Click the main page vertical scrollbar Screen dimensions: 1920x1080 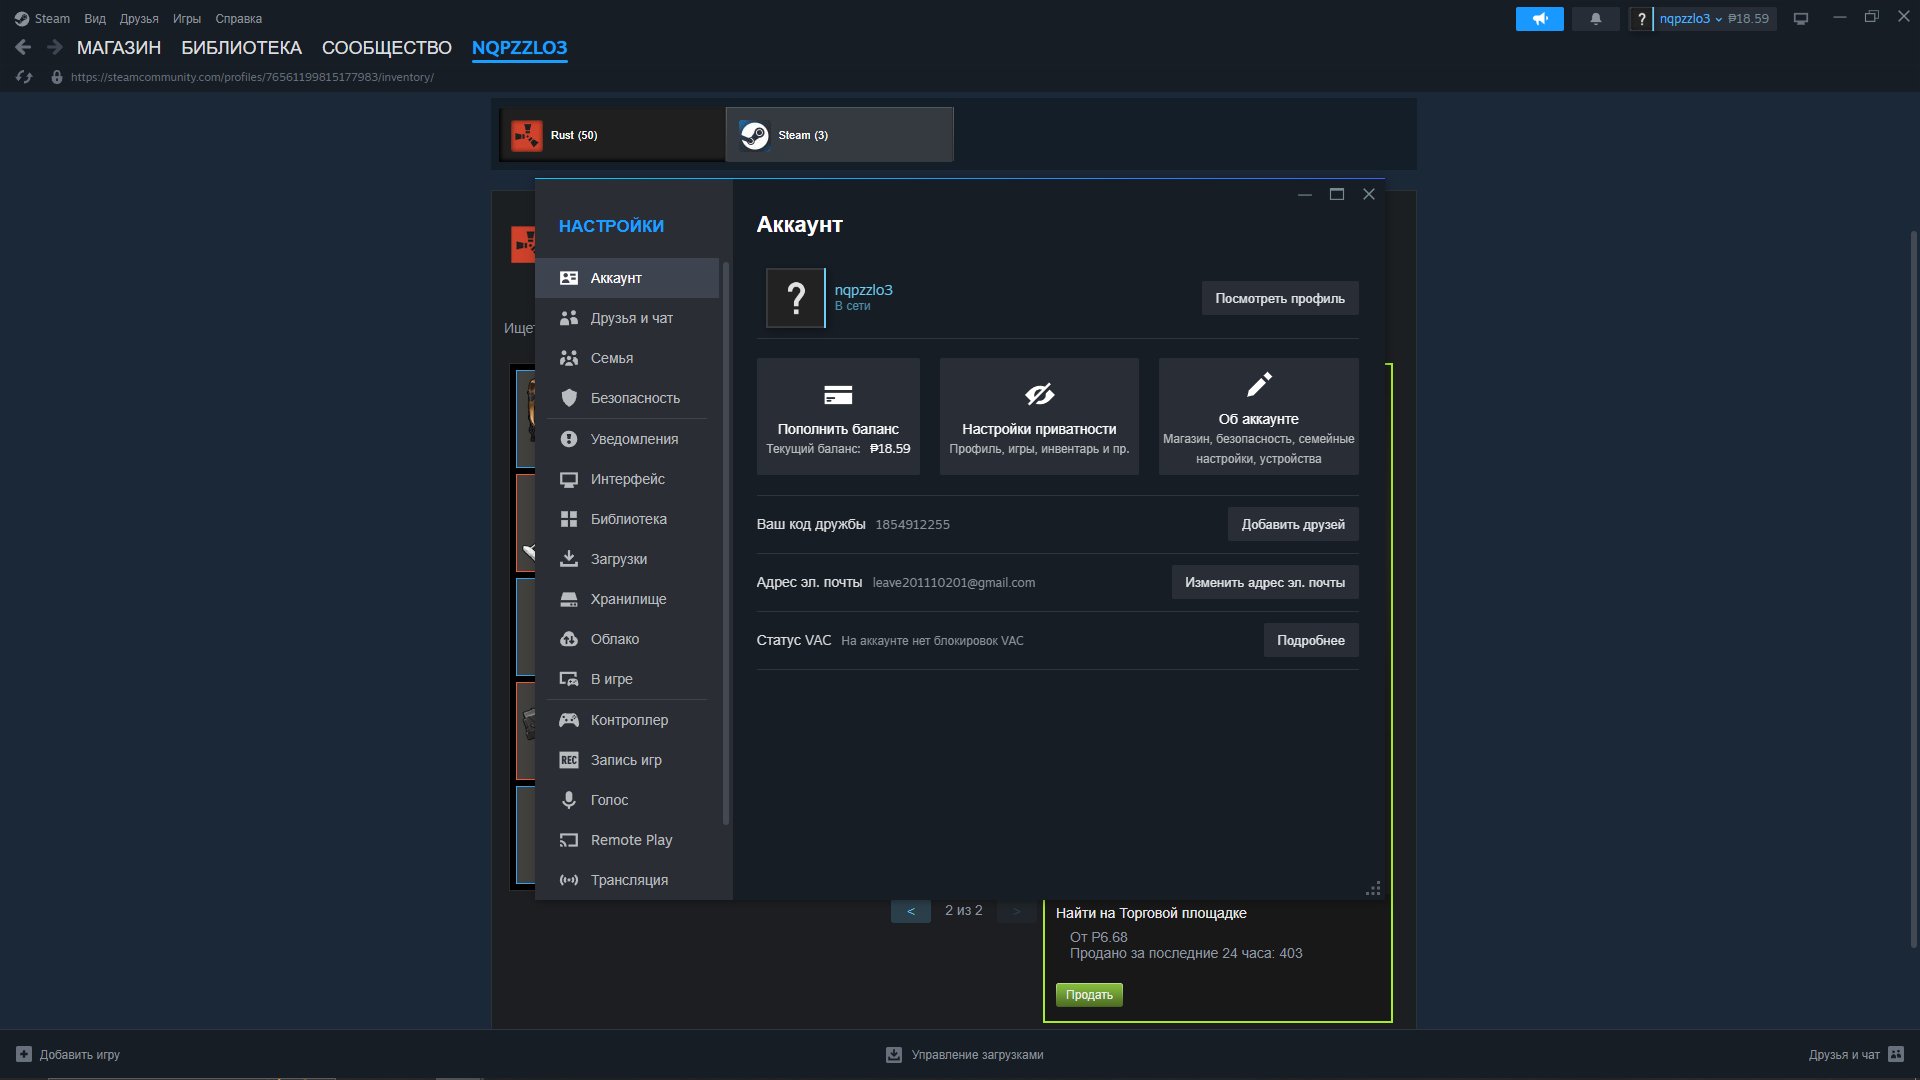(1913, 590)
